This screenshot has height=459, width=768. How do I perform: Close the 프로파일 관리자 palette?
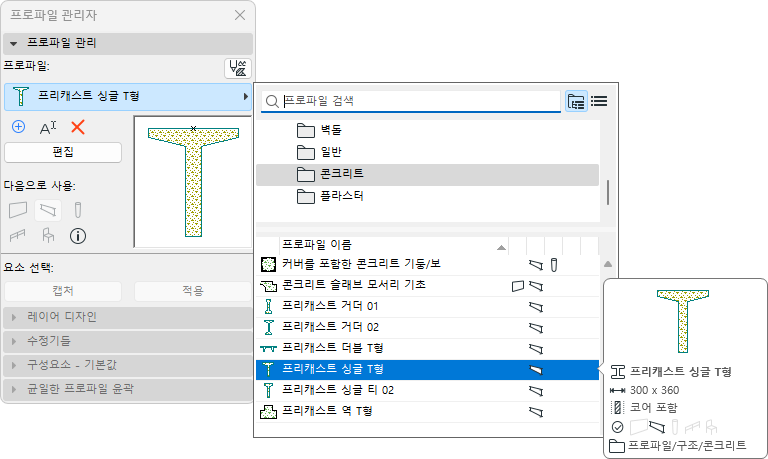pos(240,15)
